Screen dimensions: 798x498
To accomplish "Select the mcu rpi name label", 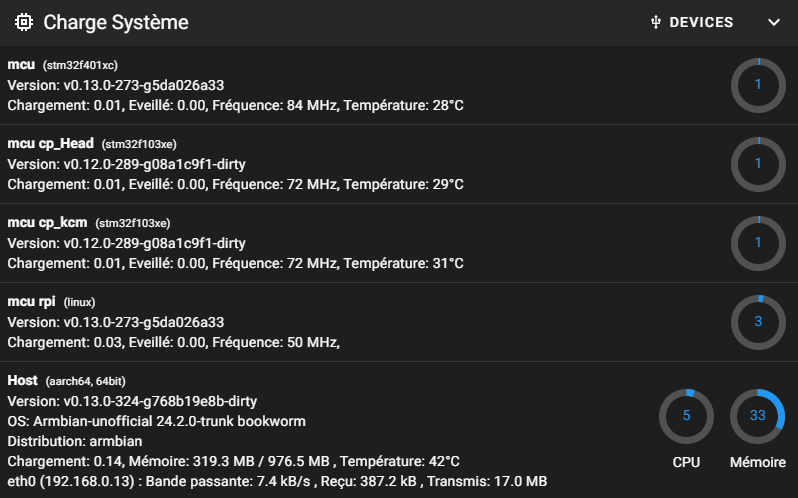I will [31, 301].
